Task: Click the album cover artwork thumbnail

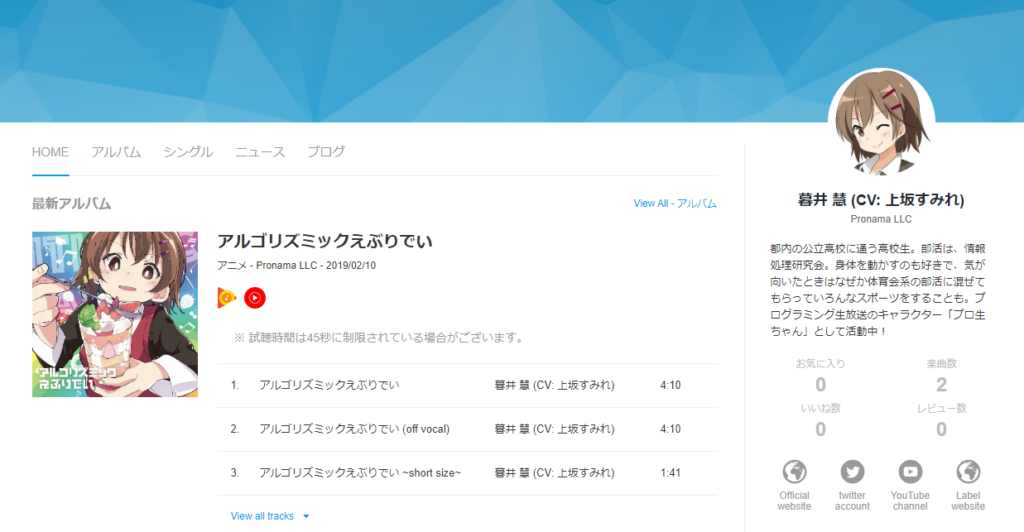Action: tap(115, 314)
